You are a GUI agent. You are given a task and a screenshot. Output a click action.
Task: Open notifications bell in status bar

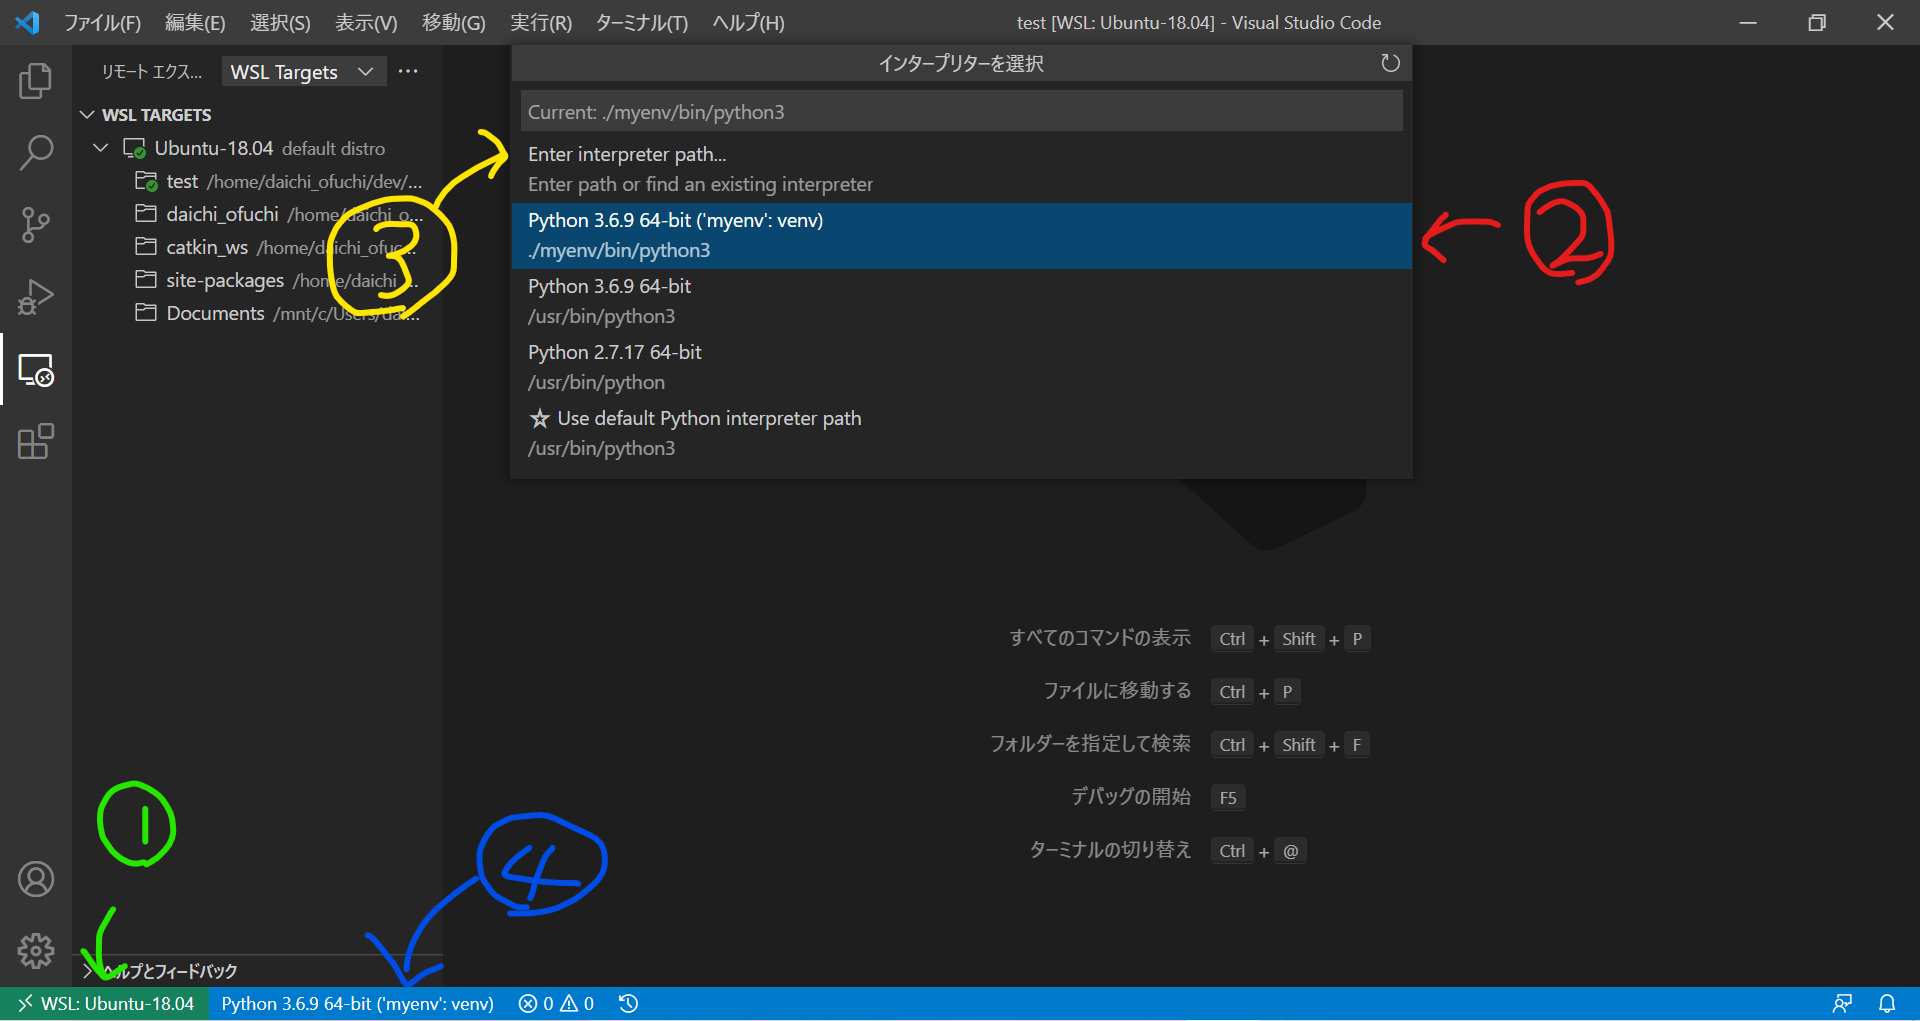[1887, 1003]
